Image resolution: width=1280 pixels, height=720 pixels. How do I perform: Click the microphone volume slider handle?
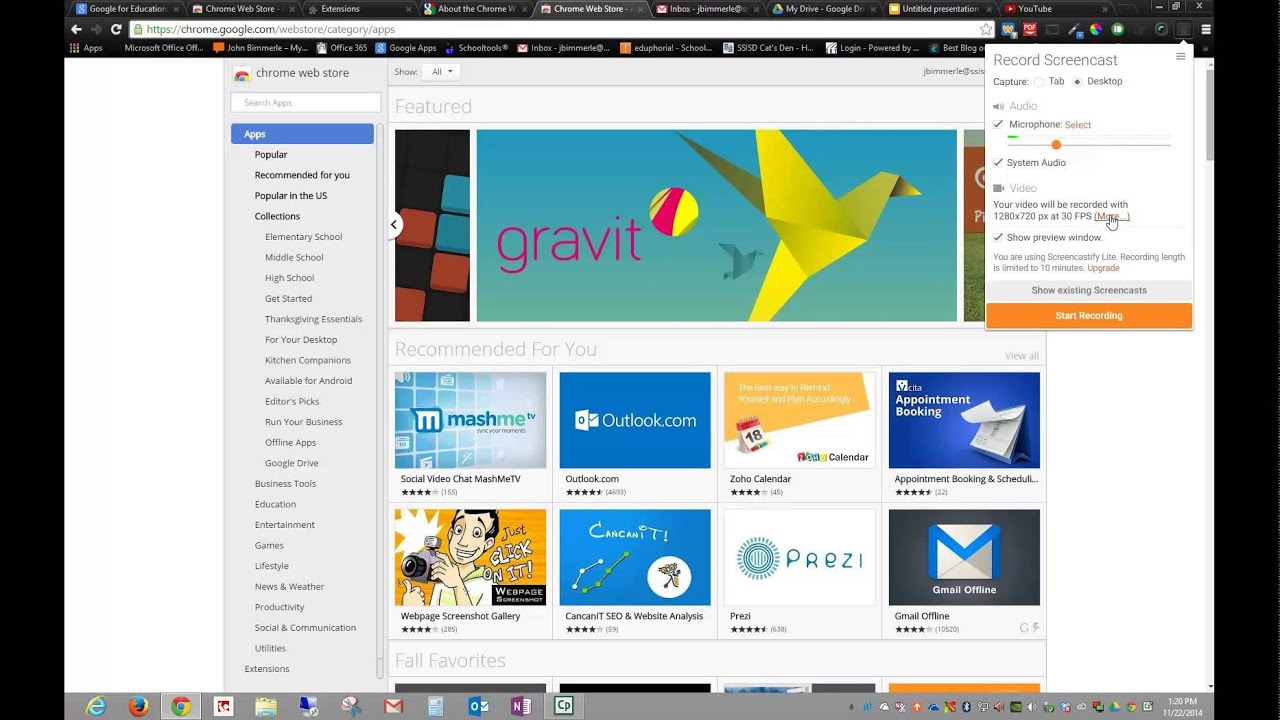click(x=1056, y=145)
